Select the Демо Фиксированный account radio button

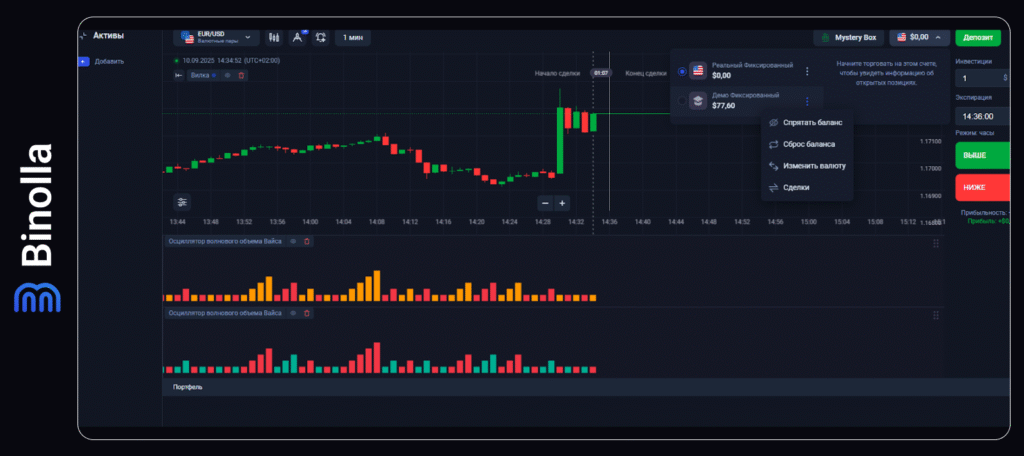point(681,100)
